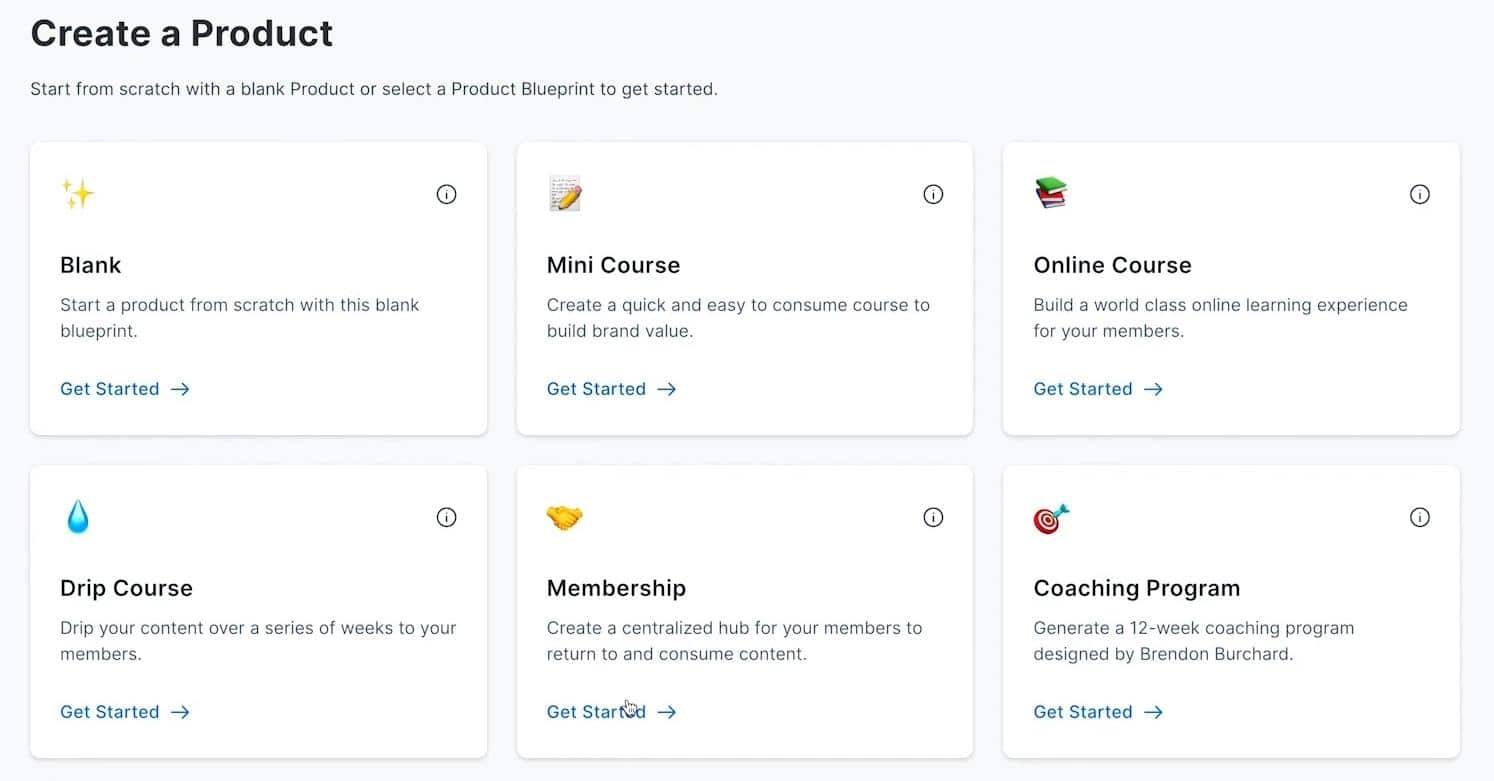Open info icon on Mini Course card
Image resolution: width=1494 pixels, height=781 pixels.
(x=933, y=194)
